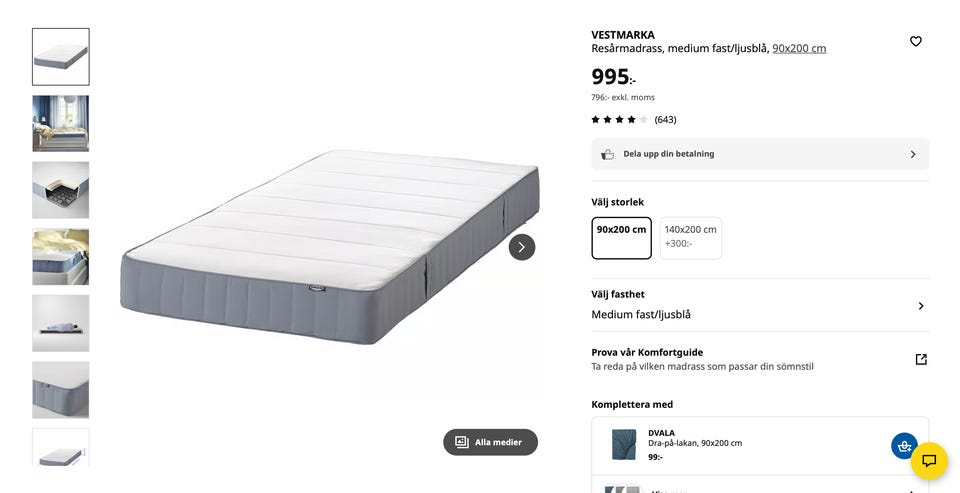Open Komfortguide external link icon
Viewport: 960px width, 493px height.
pos(921,359)
